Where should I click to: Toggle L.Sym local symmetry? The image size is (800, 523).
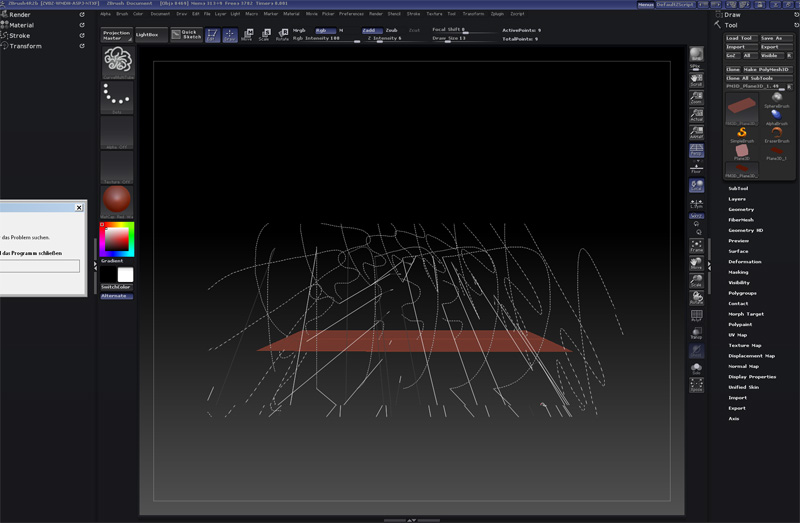pos(696,204)
